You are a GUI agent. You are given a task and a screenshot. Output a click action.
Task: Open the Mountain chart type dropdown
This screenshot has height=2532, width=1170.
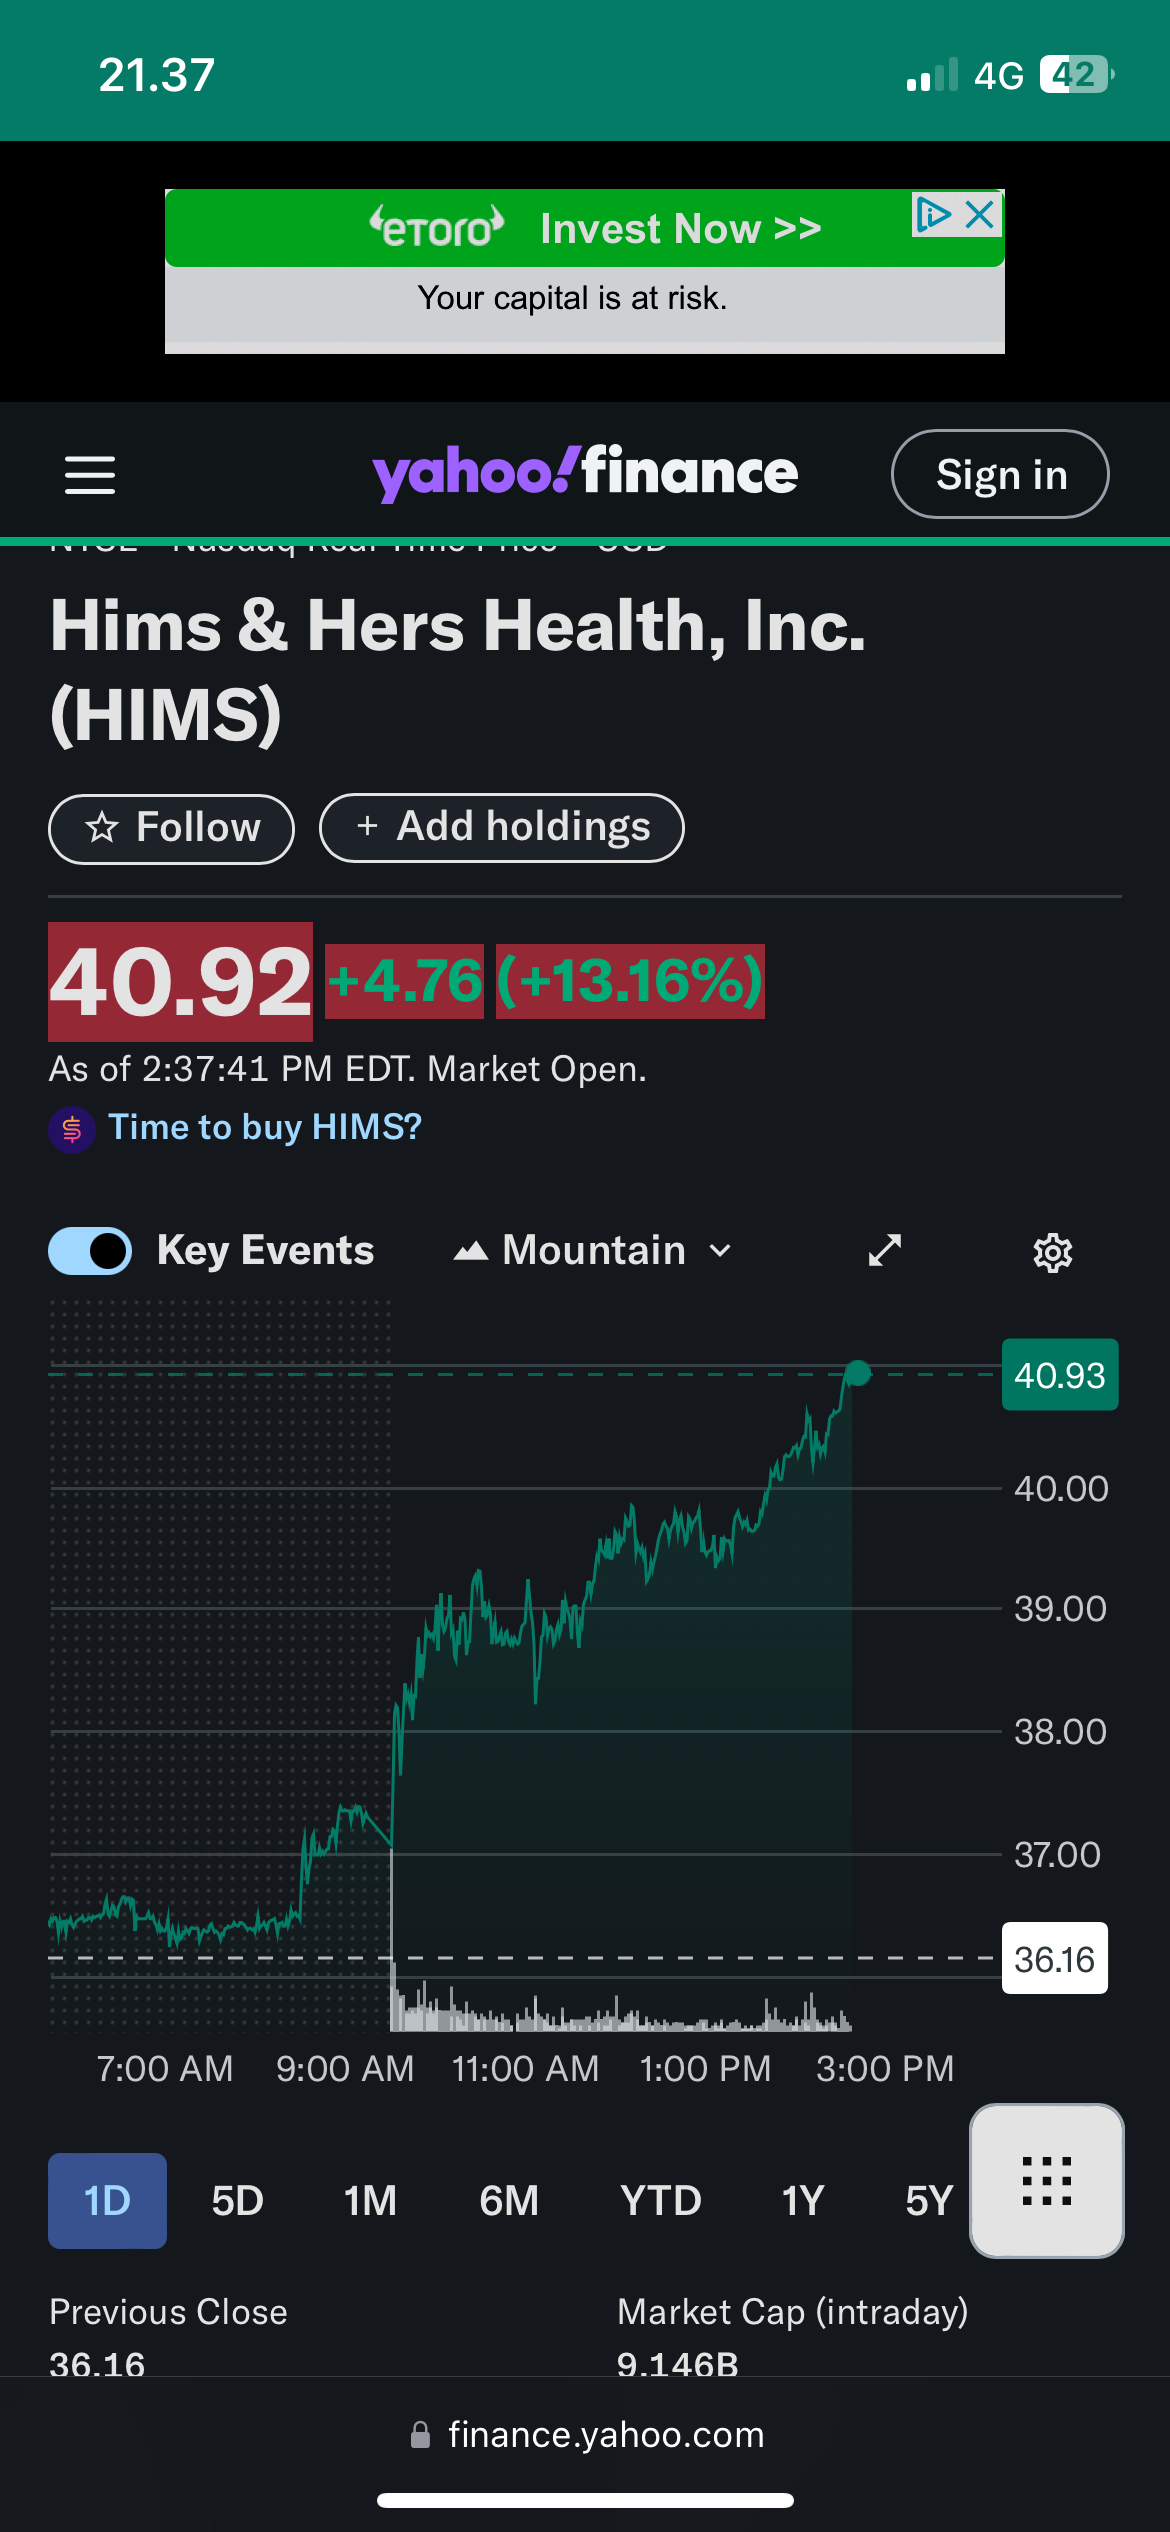pyautogui.click(x=593, y=1251)
